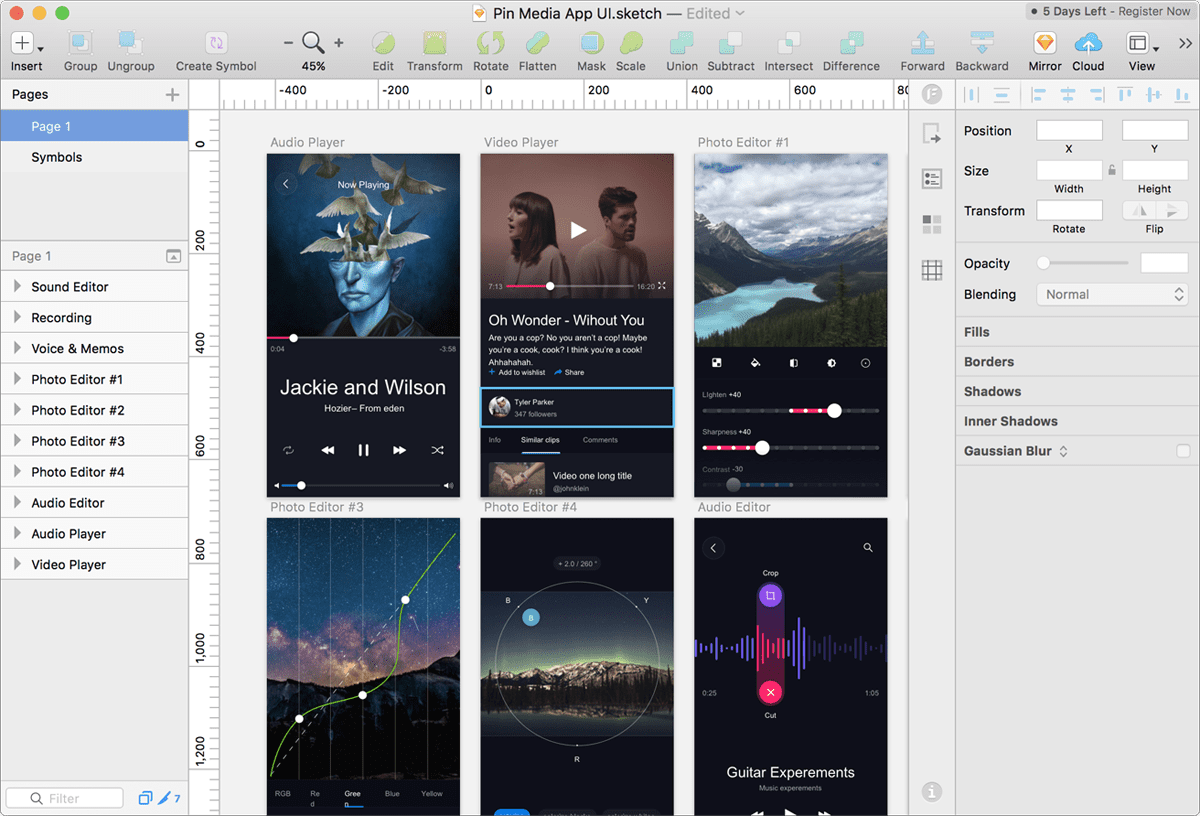Toggle pages list collapse button
The image size is (1200, 816).
173,256
